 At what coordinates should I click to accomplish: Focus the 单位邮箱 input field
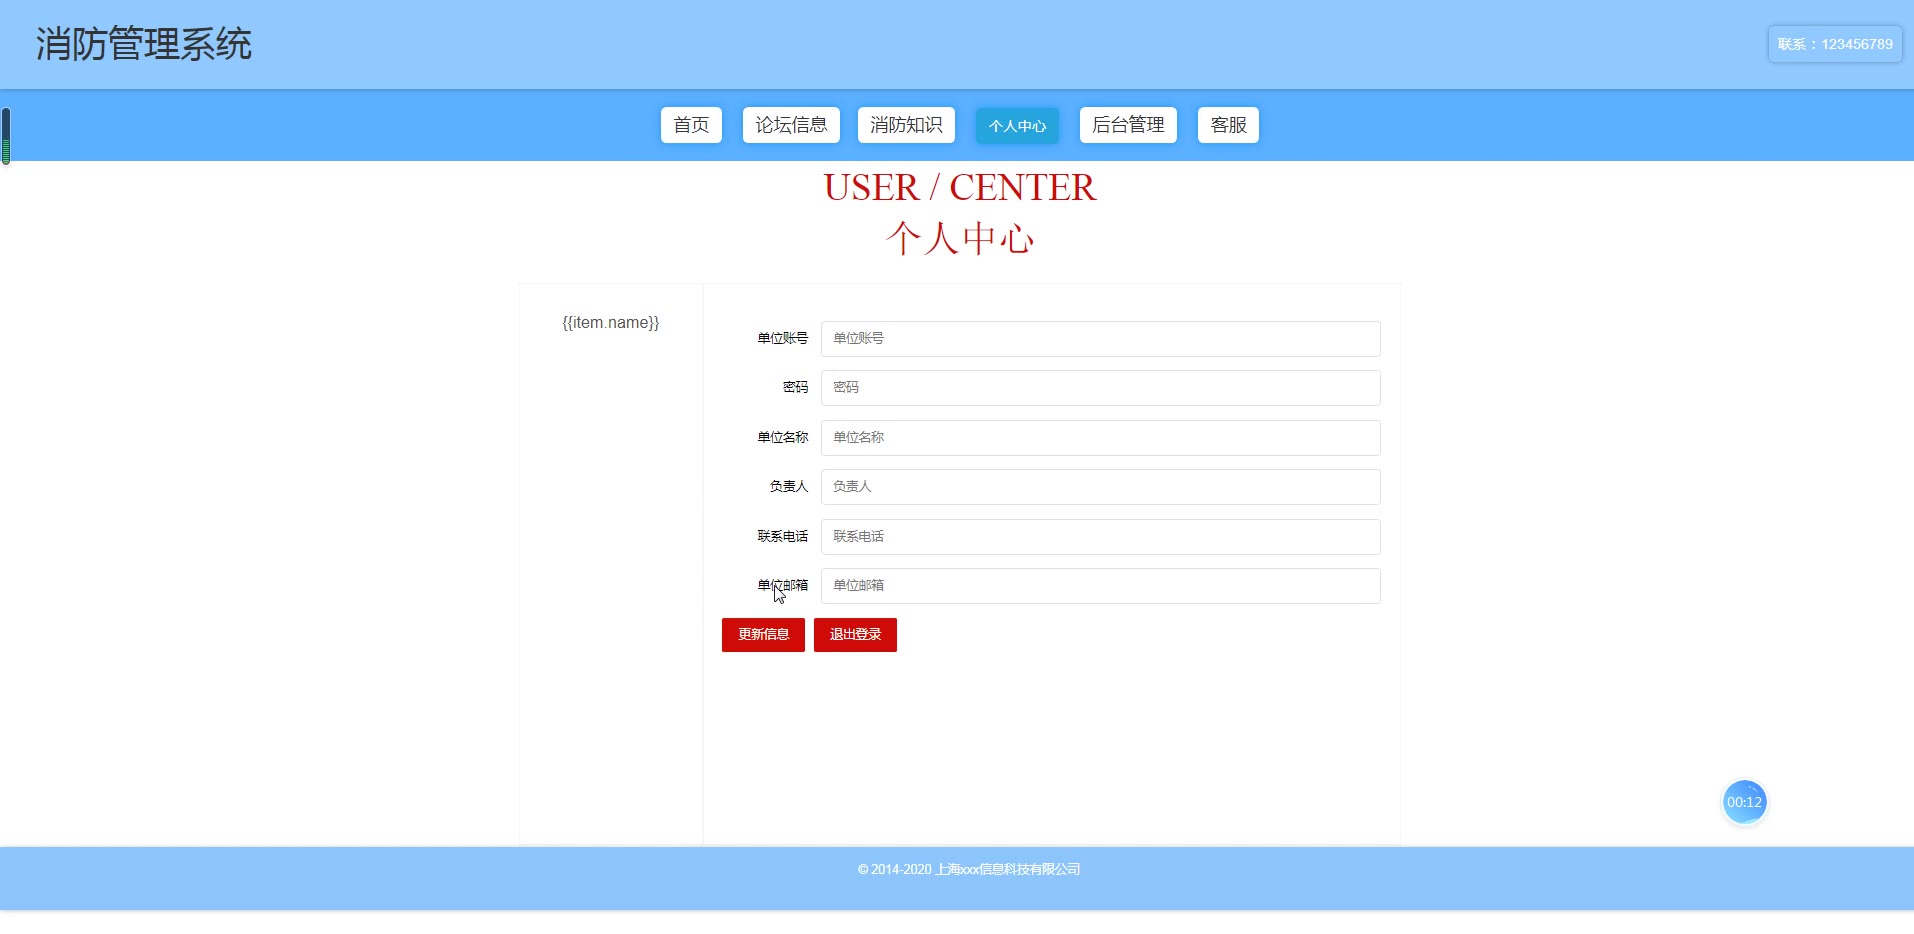coord(1100,586)
